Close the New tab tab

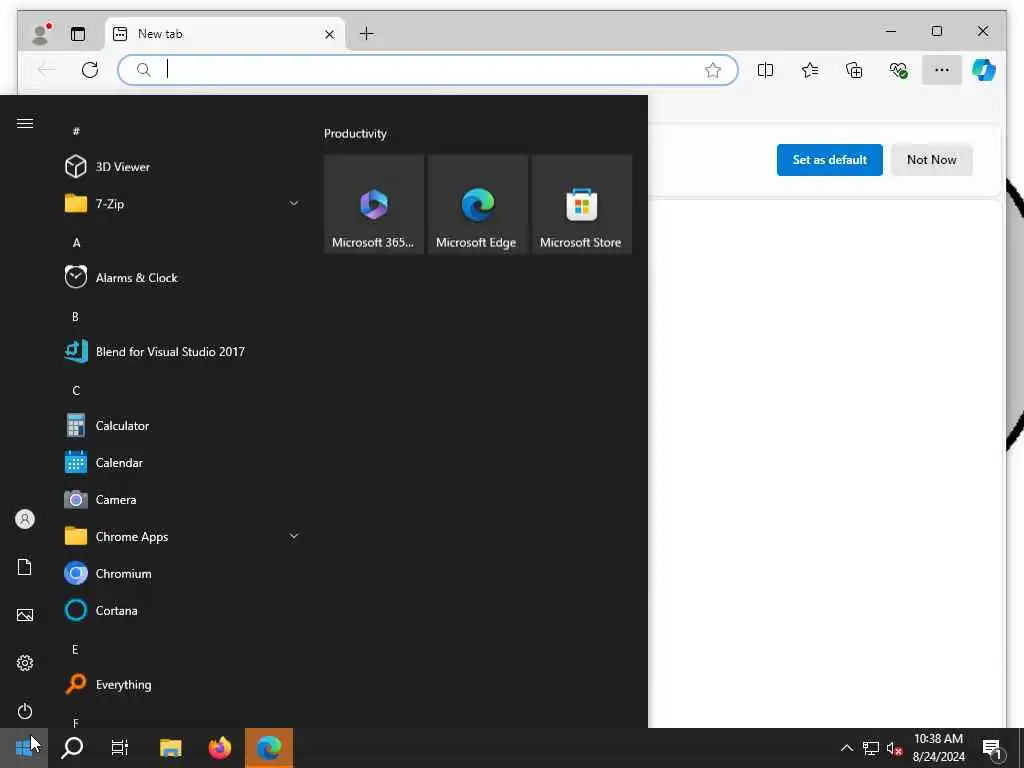329,34
